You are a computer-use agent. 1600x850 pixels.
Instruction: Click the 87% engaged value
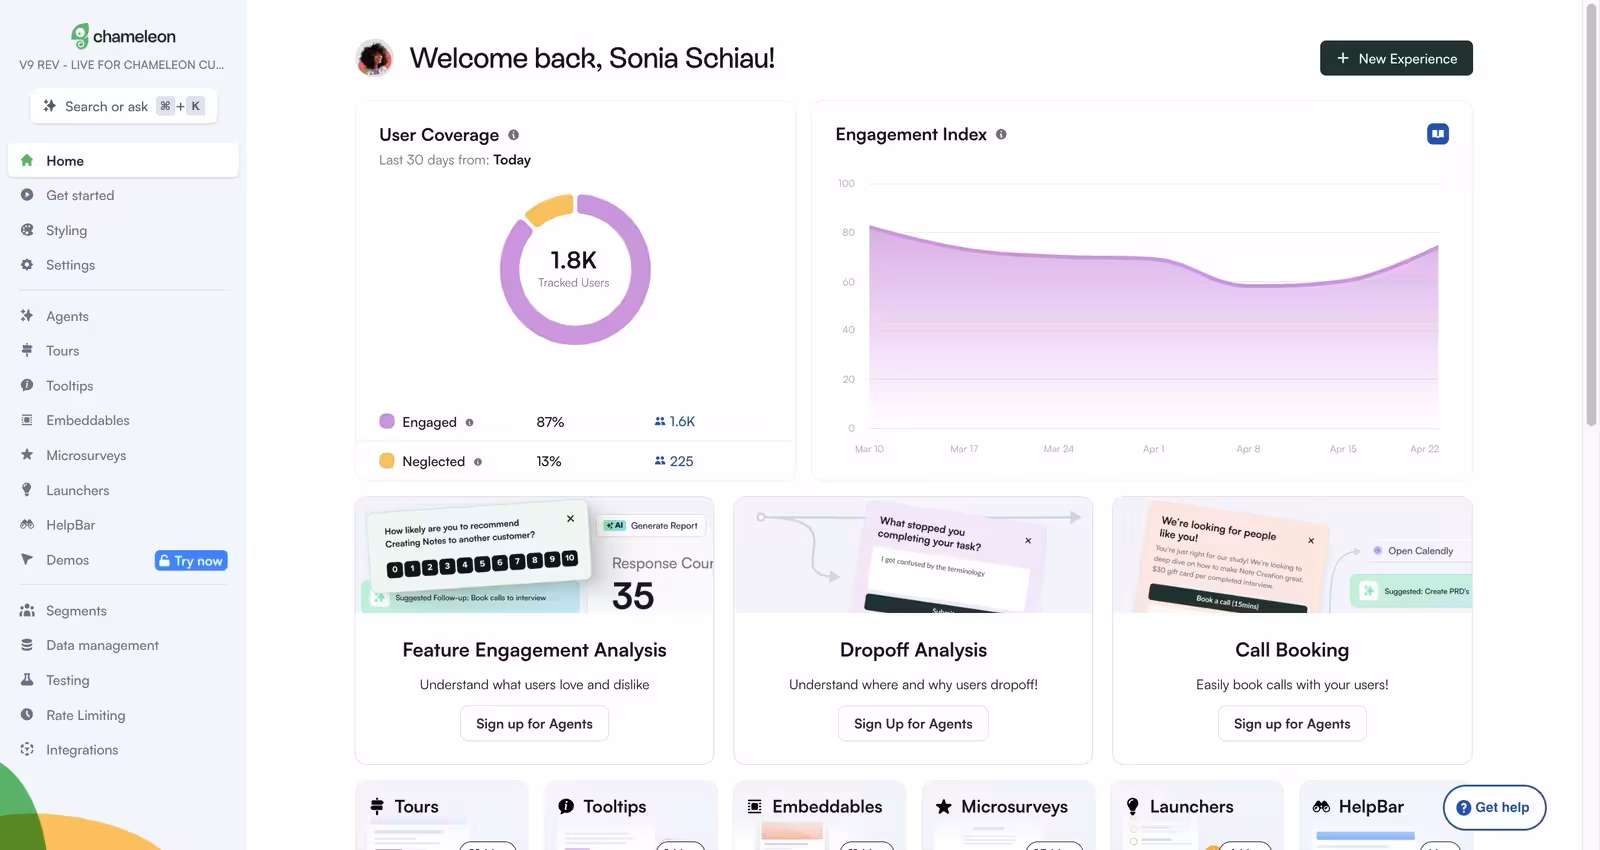[550, 422]
